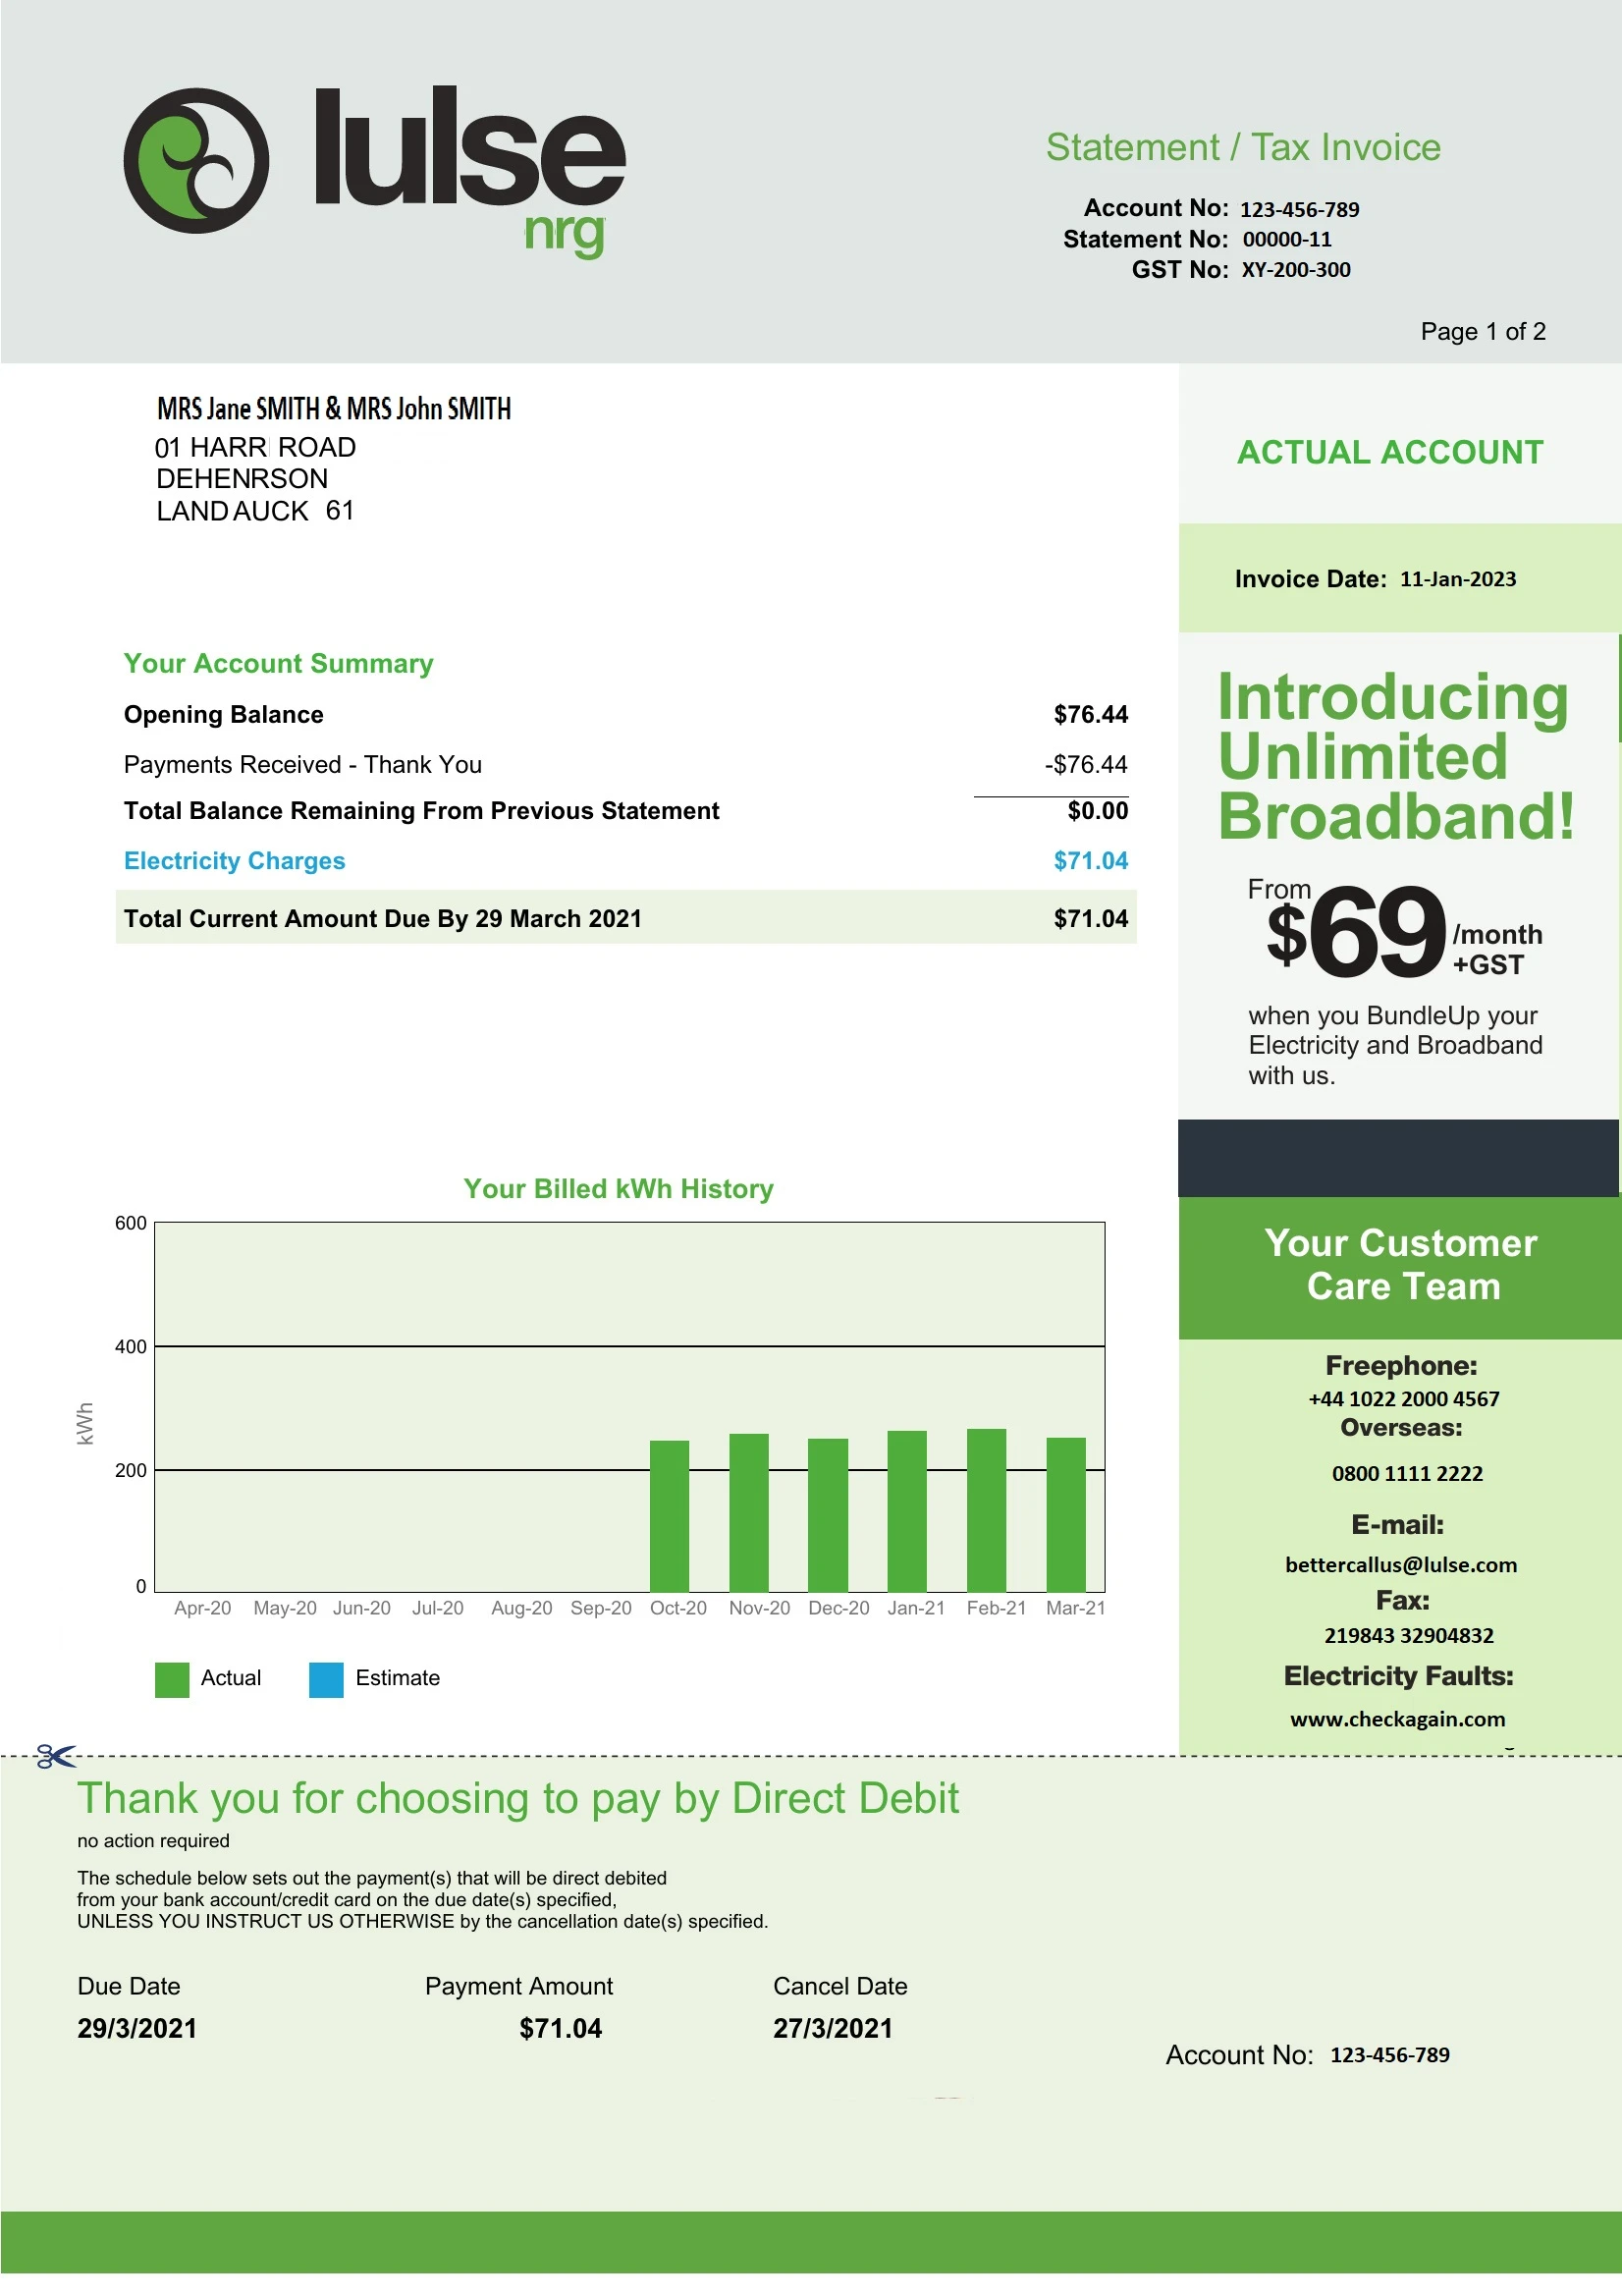Click the 600 kWh axis label
Image resolution: width=1622 pixels, height=2296 pixels.
pos(131,1223)
